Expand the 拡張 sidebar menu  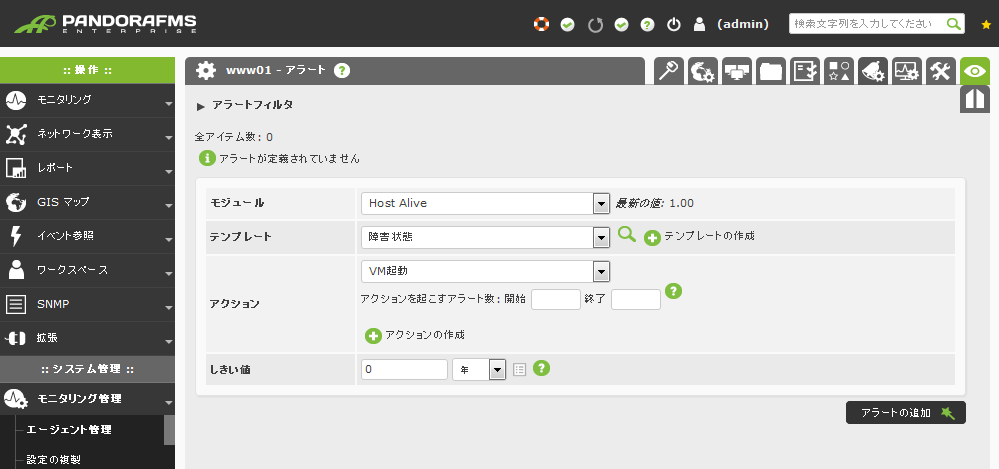click(x=87, y=338)
